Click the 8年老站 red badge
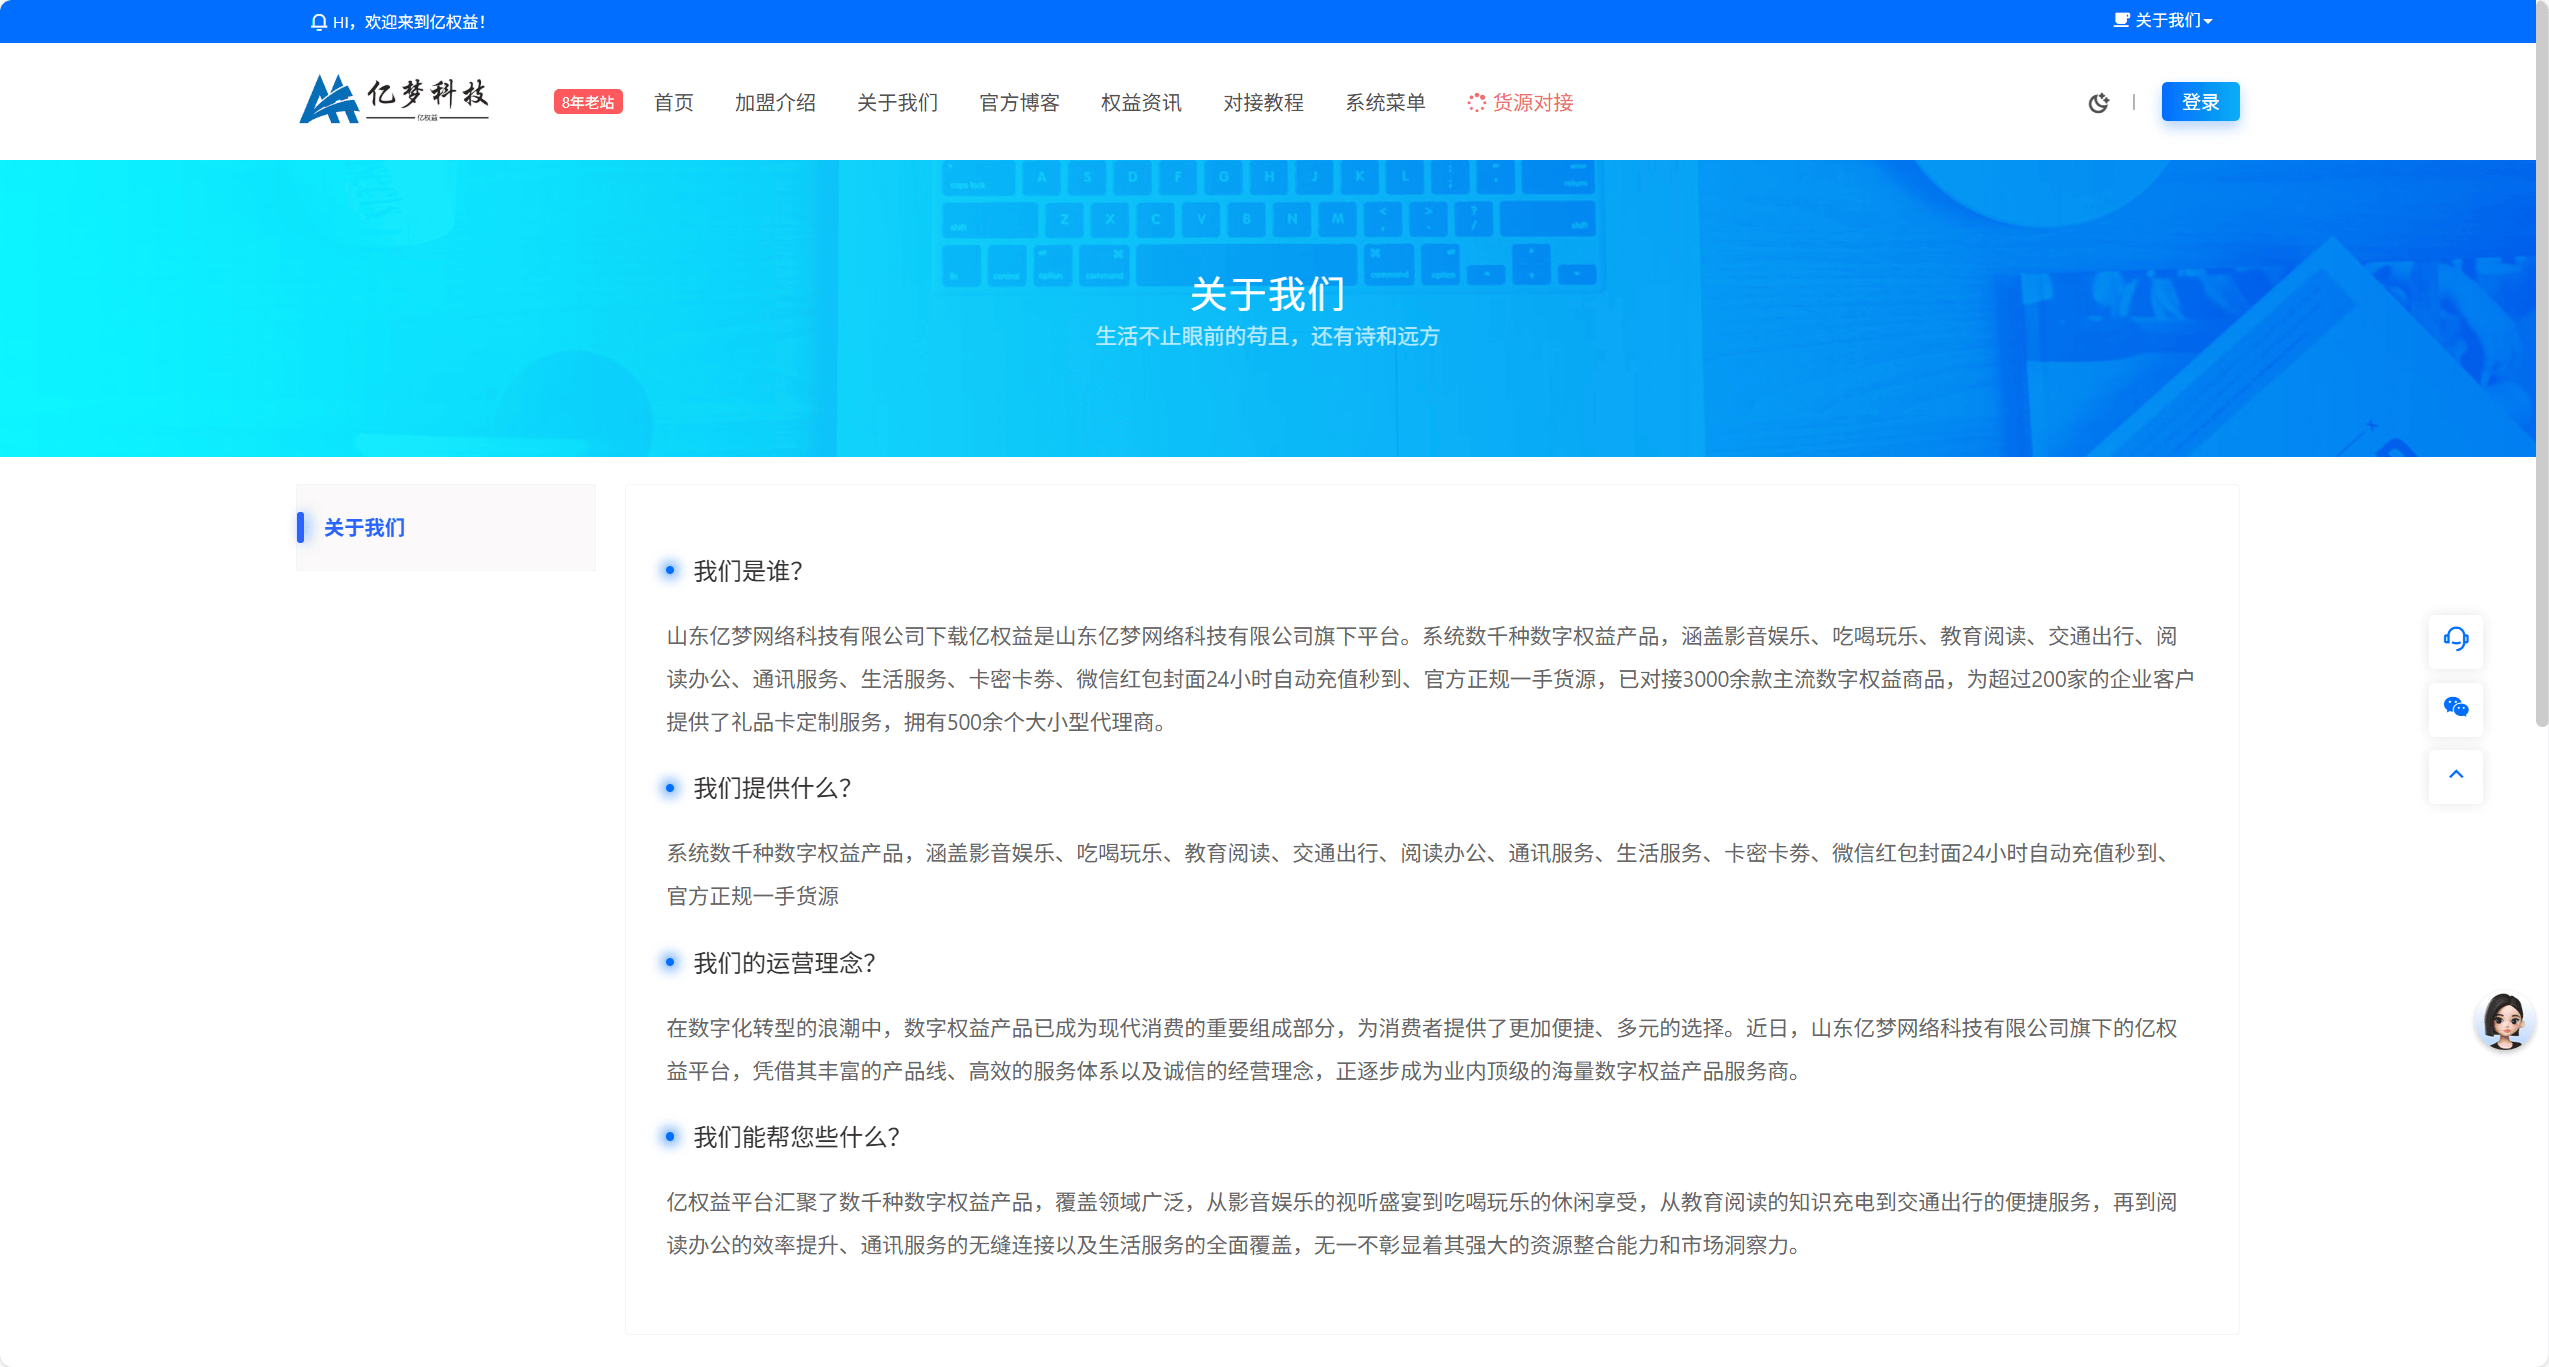The height and width of the screenshot is (1367, 2549). click(588, 102)
